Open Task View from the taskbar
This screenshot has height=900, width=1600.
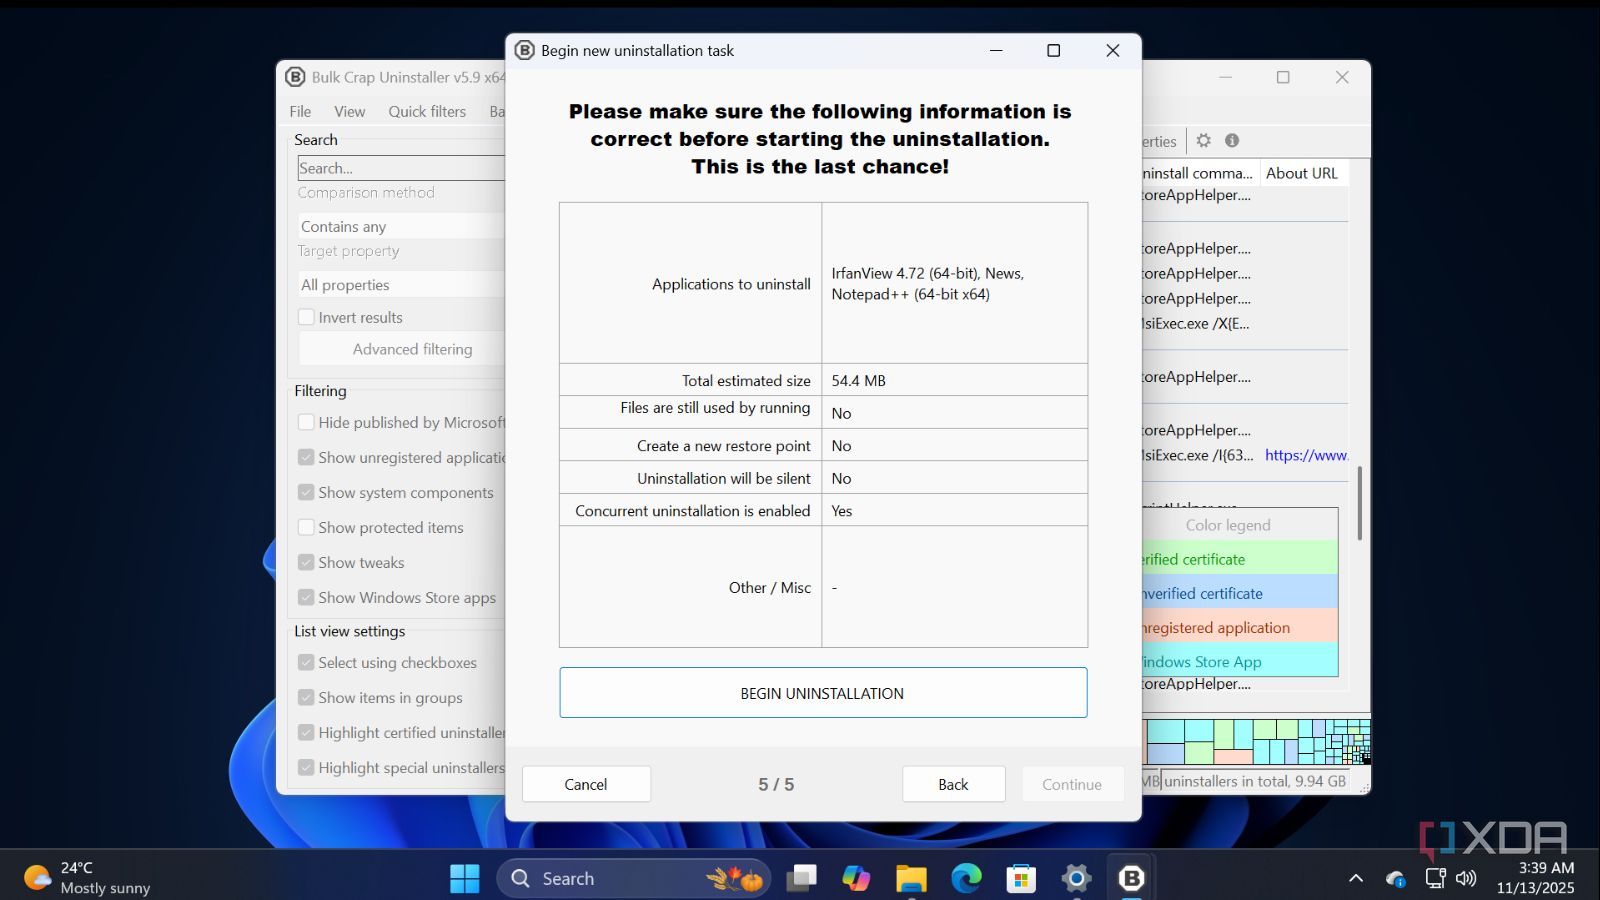point(801,878)
